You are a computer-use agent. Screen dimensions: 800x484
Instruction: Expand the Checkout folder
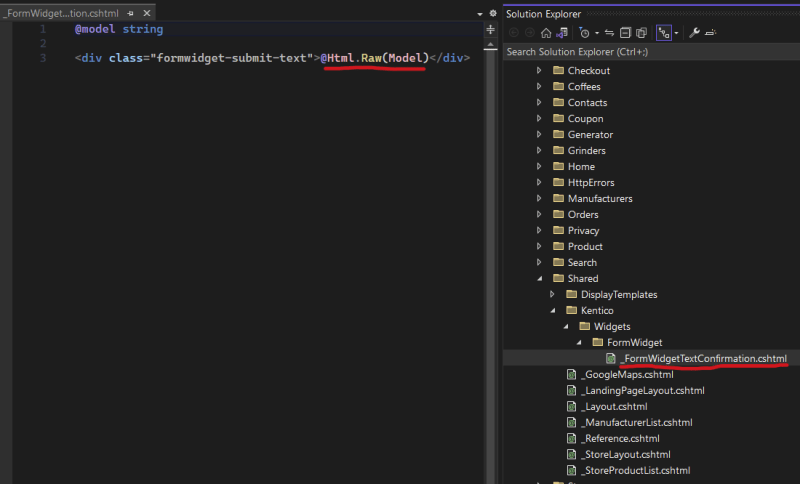click(539, 70)
